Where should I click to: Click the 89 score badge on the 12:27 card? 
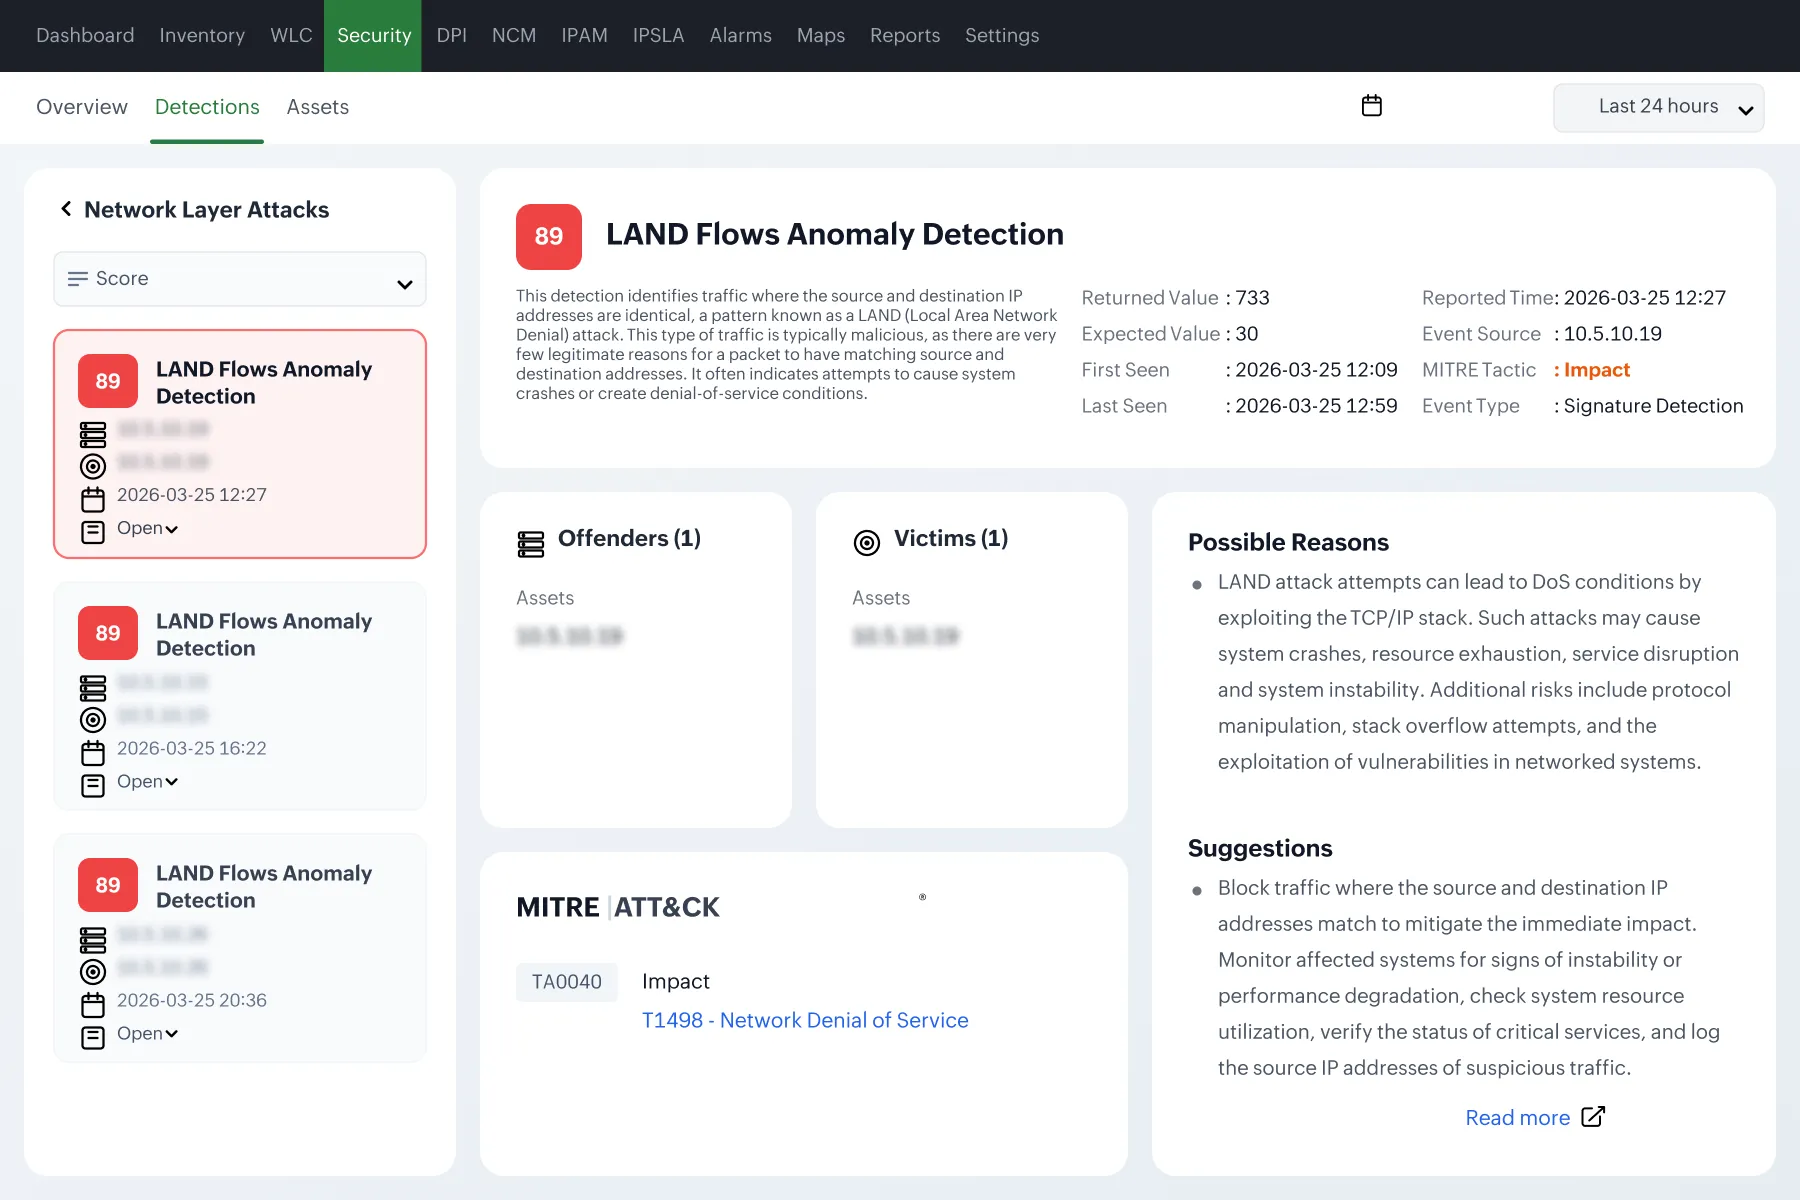click(x=108, y=381)
